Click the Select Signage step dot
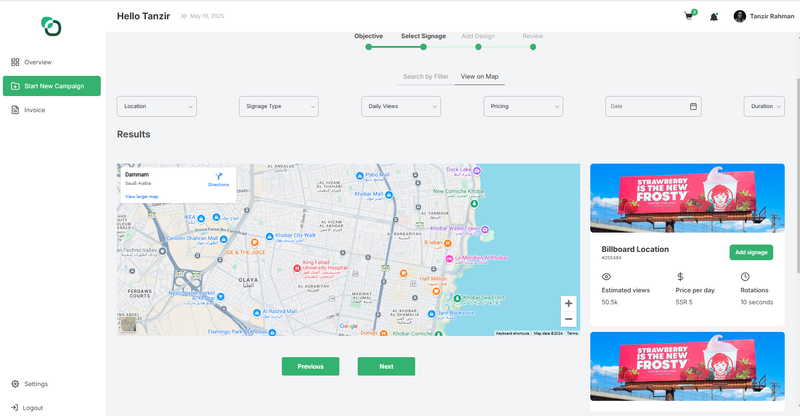This screenshot has height=416, width=800. pos(423,47)
